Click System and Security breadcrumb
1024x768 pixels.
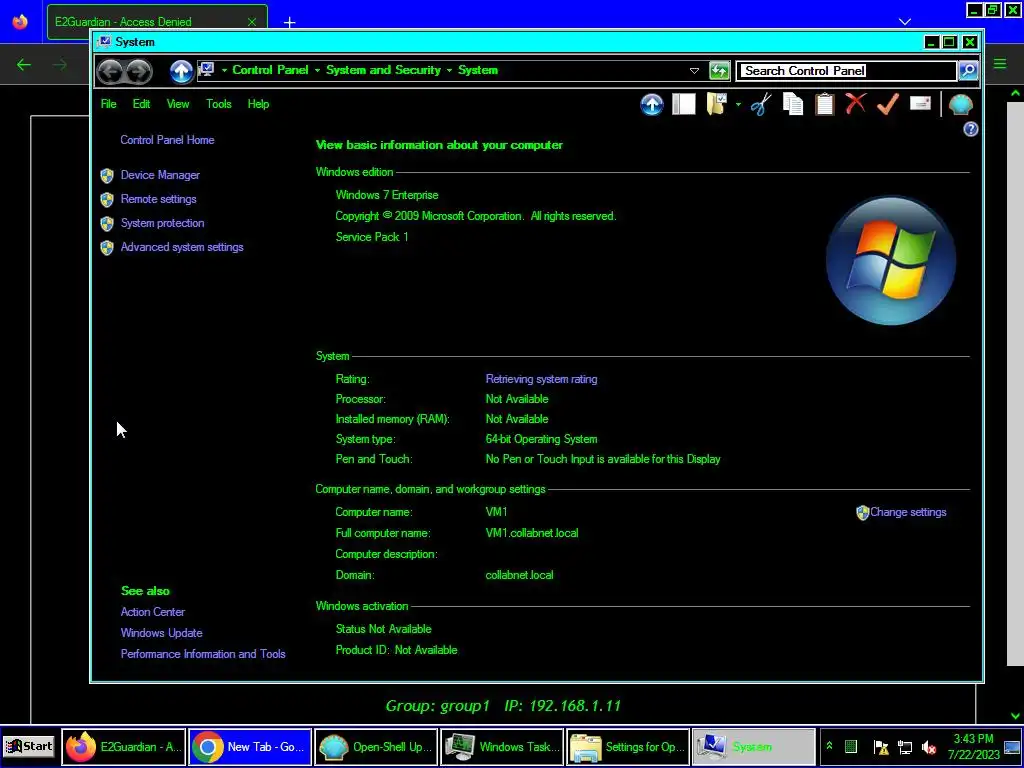(383, 70)
